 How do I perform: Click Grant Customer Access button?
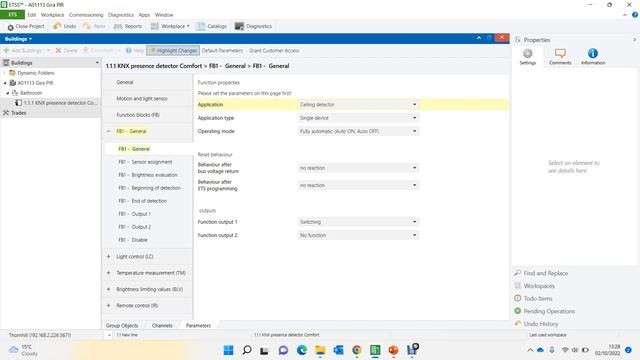point(274,51)
